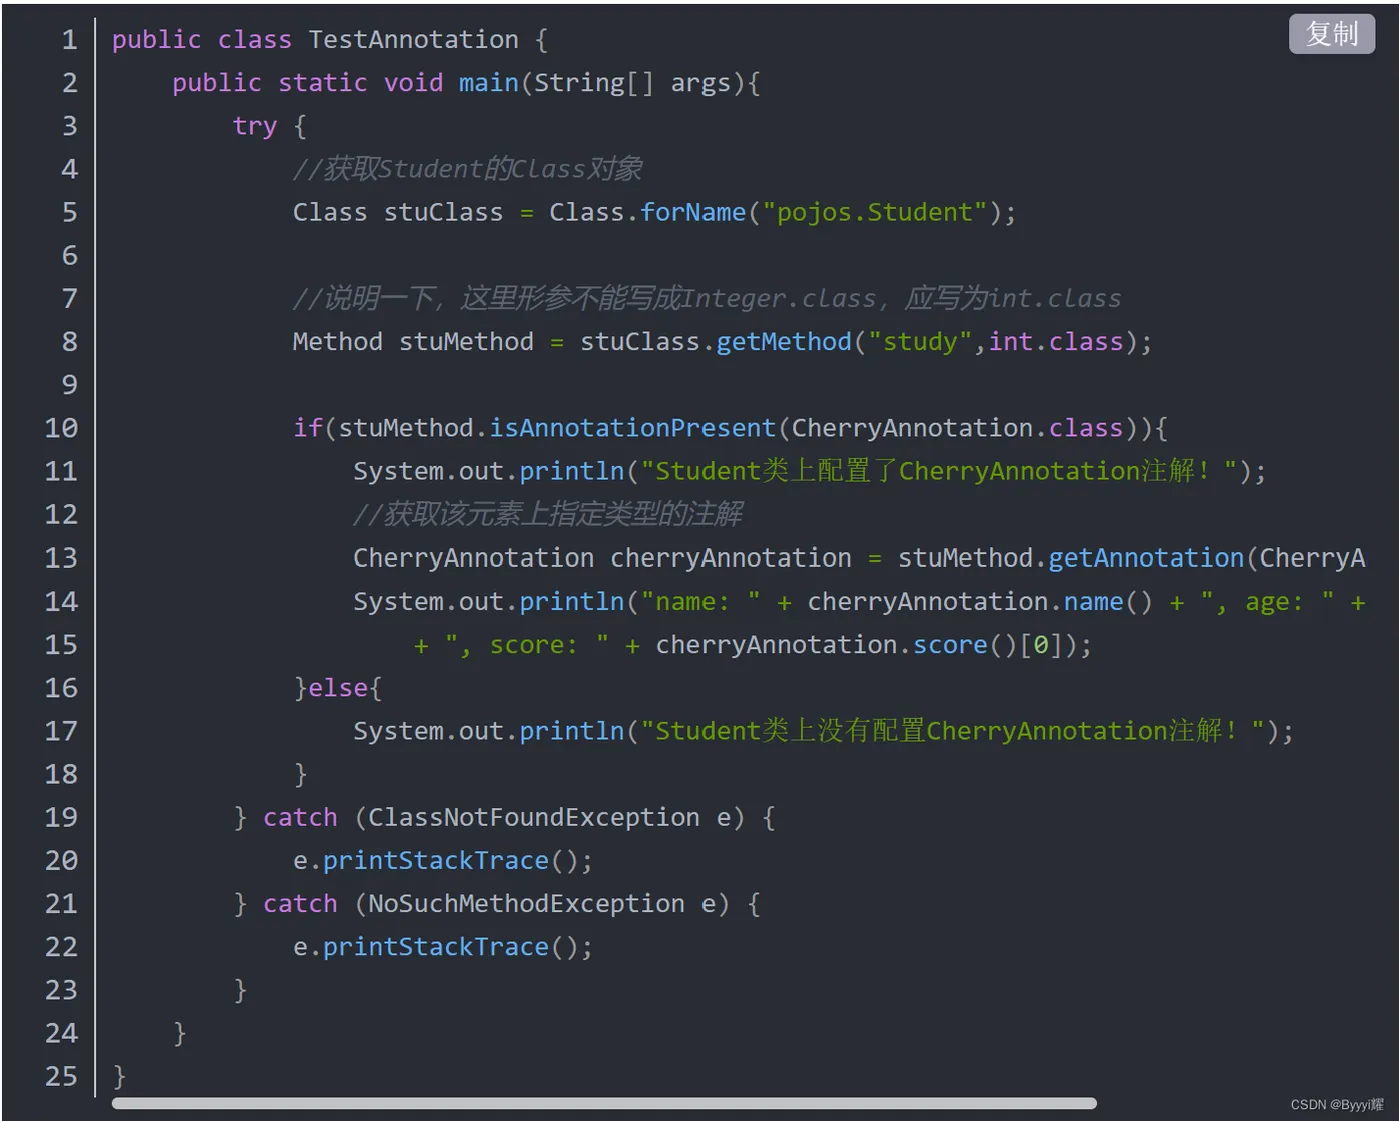The width and height of the screenshot is (1400, 1122).
Task: Click getMethod call on line 8
Action: [783, 342]
